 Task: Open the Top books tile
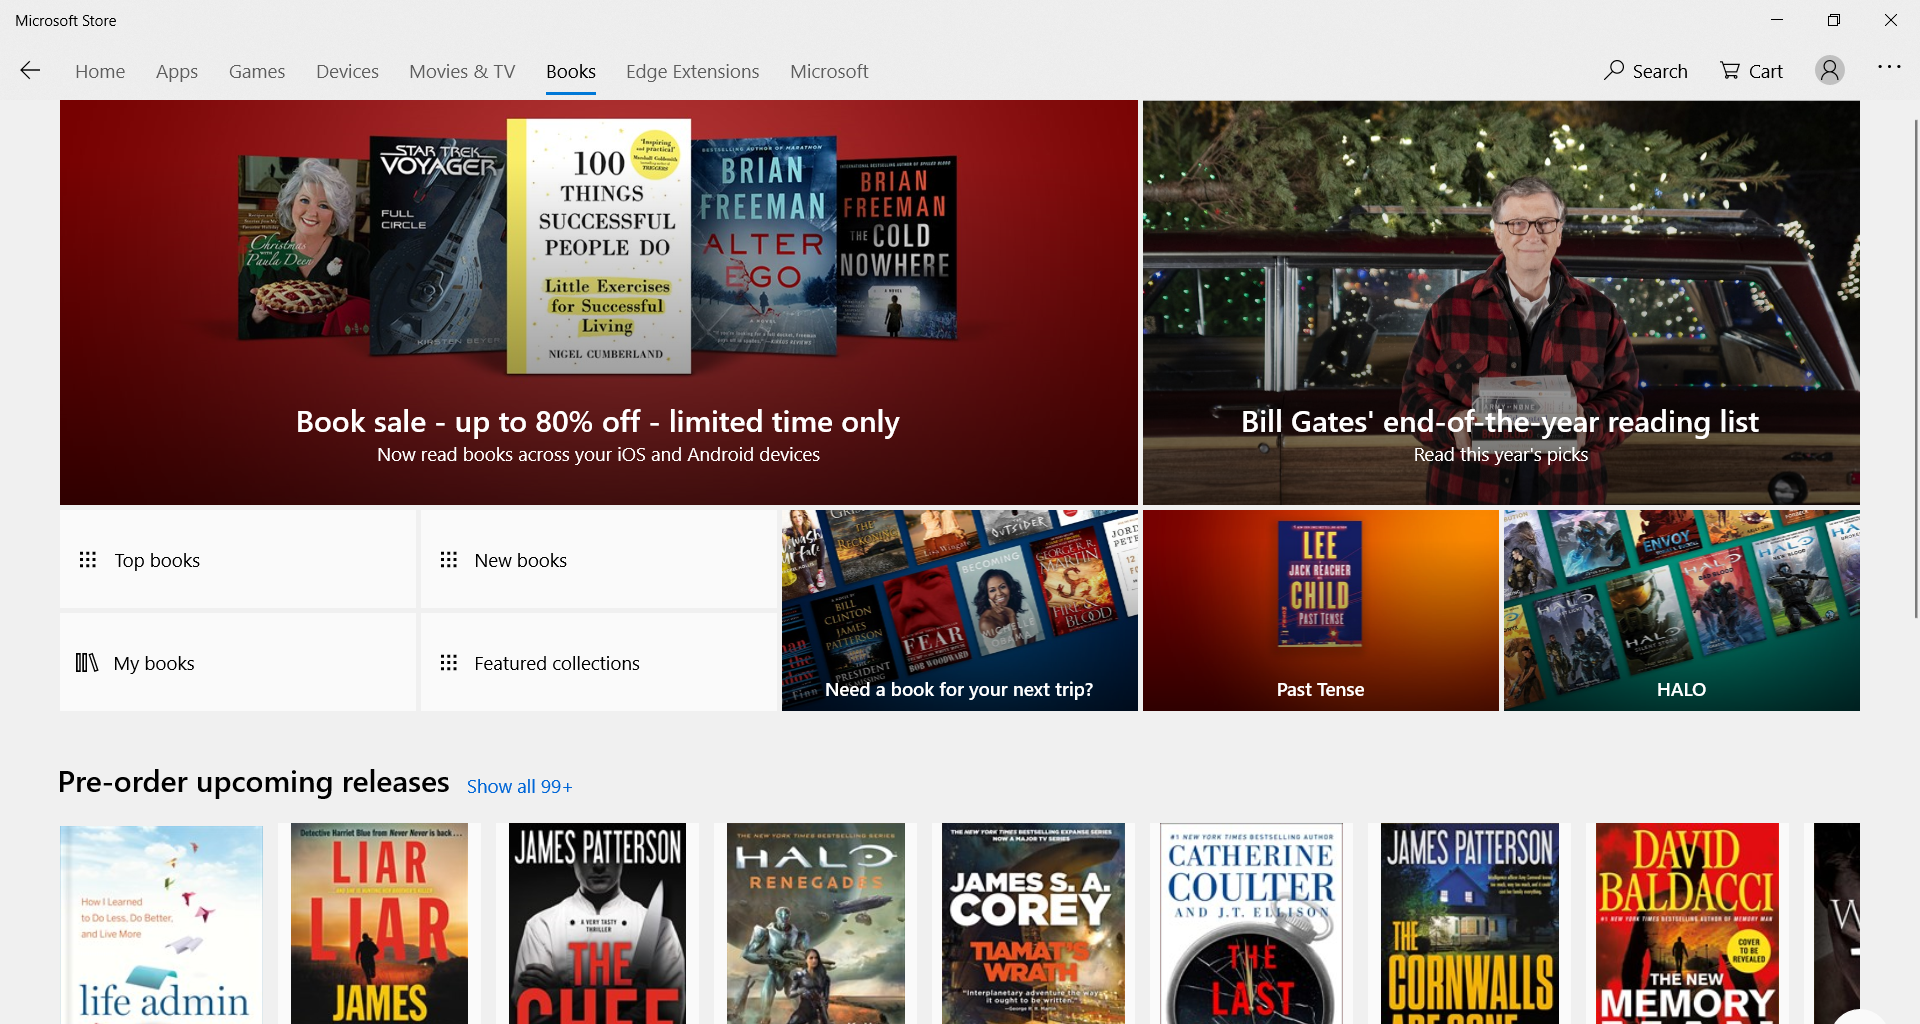coord(238,560)
